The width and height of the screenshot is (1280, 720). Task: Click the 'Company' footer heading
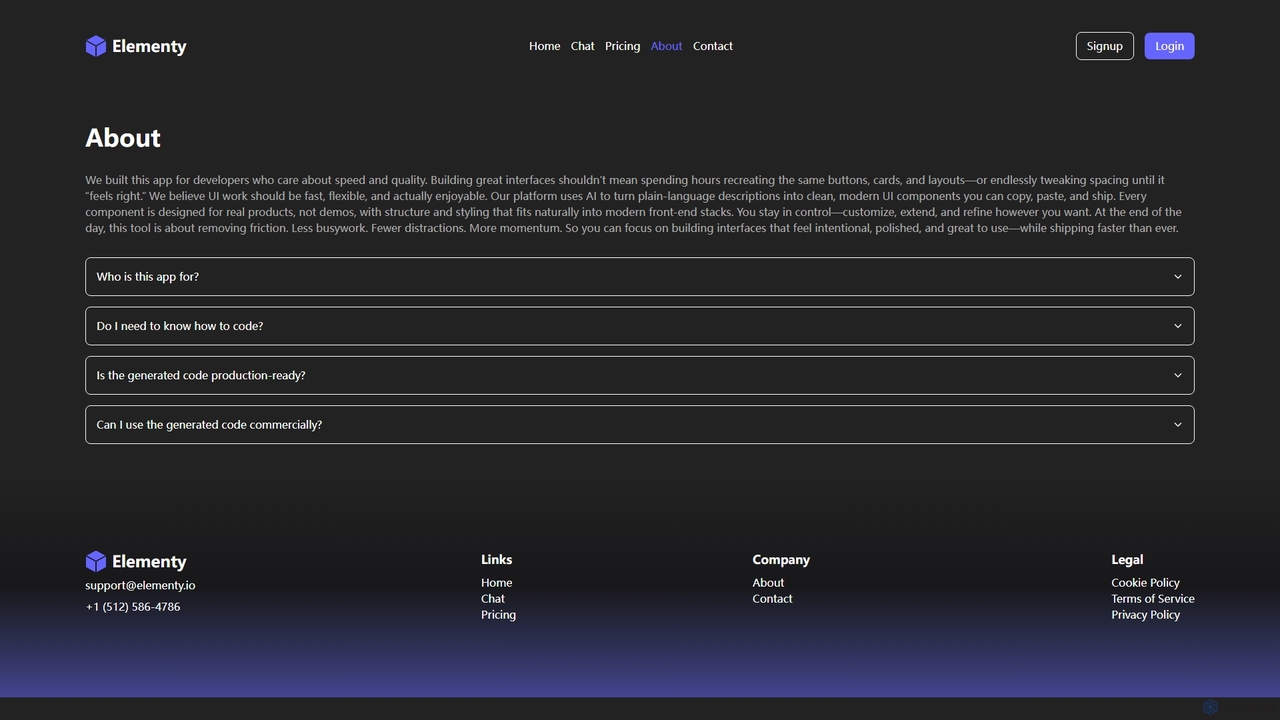tap(781, 560)
